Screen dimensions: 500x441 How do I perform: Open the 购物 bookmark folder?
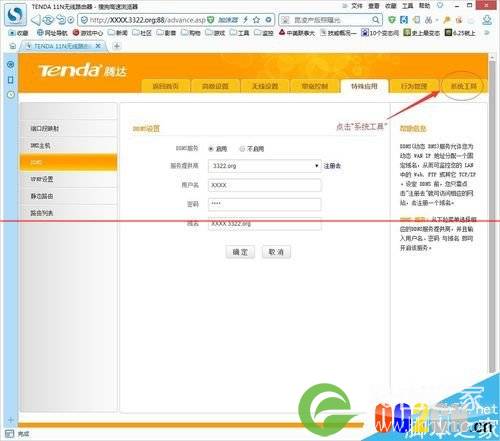[190, 33]
